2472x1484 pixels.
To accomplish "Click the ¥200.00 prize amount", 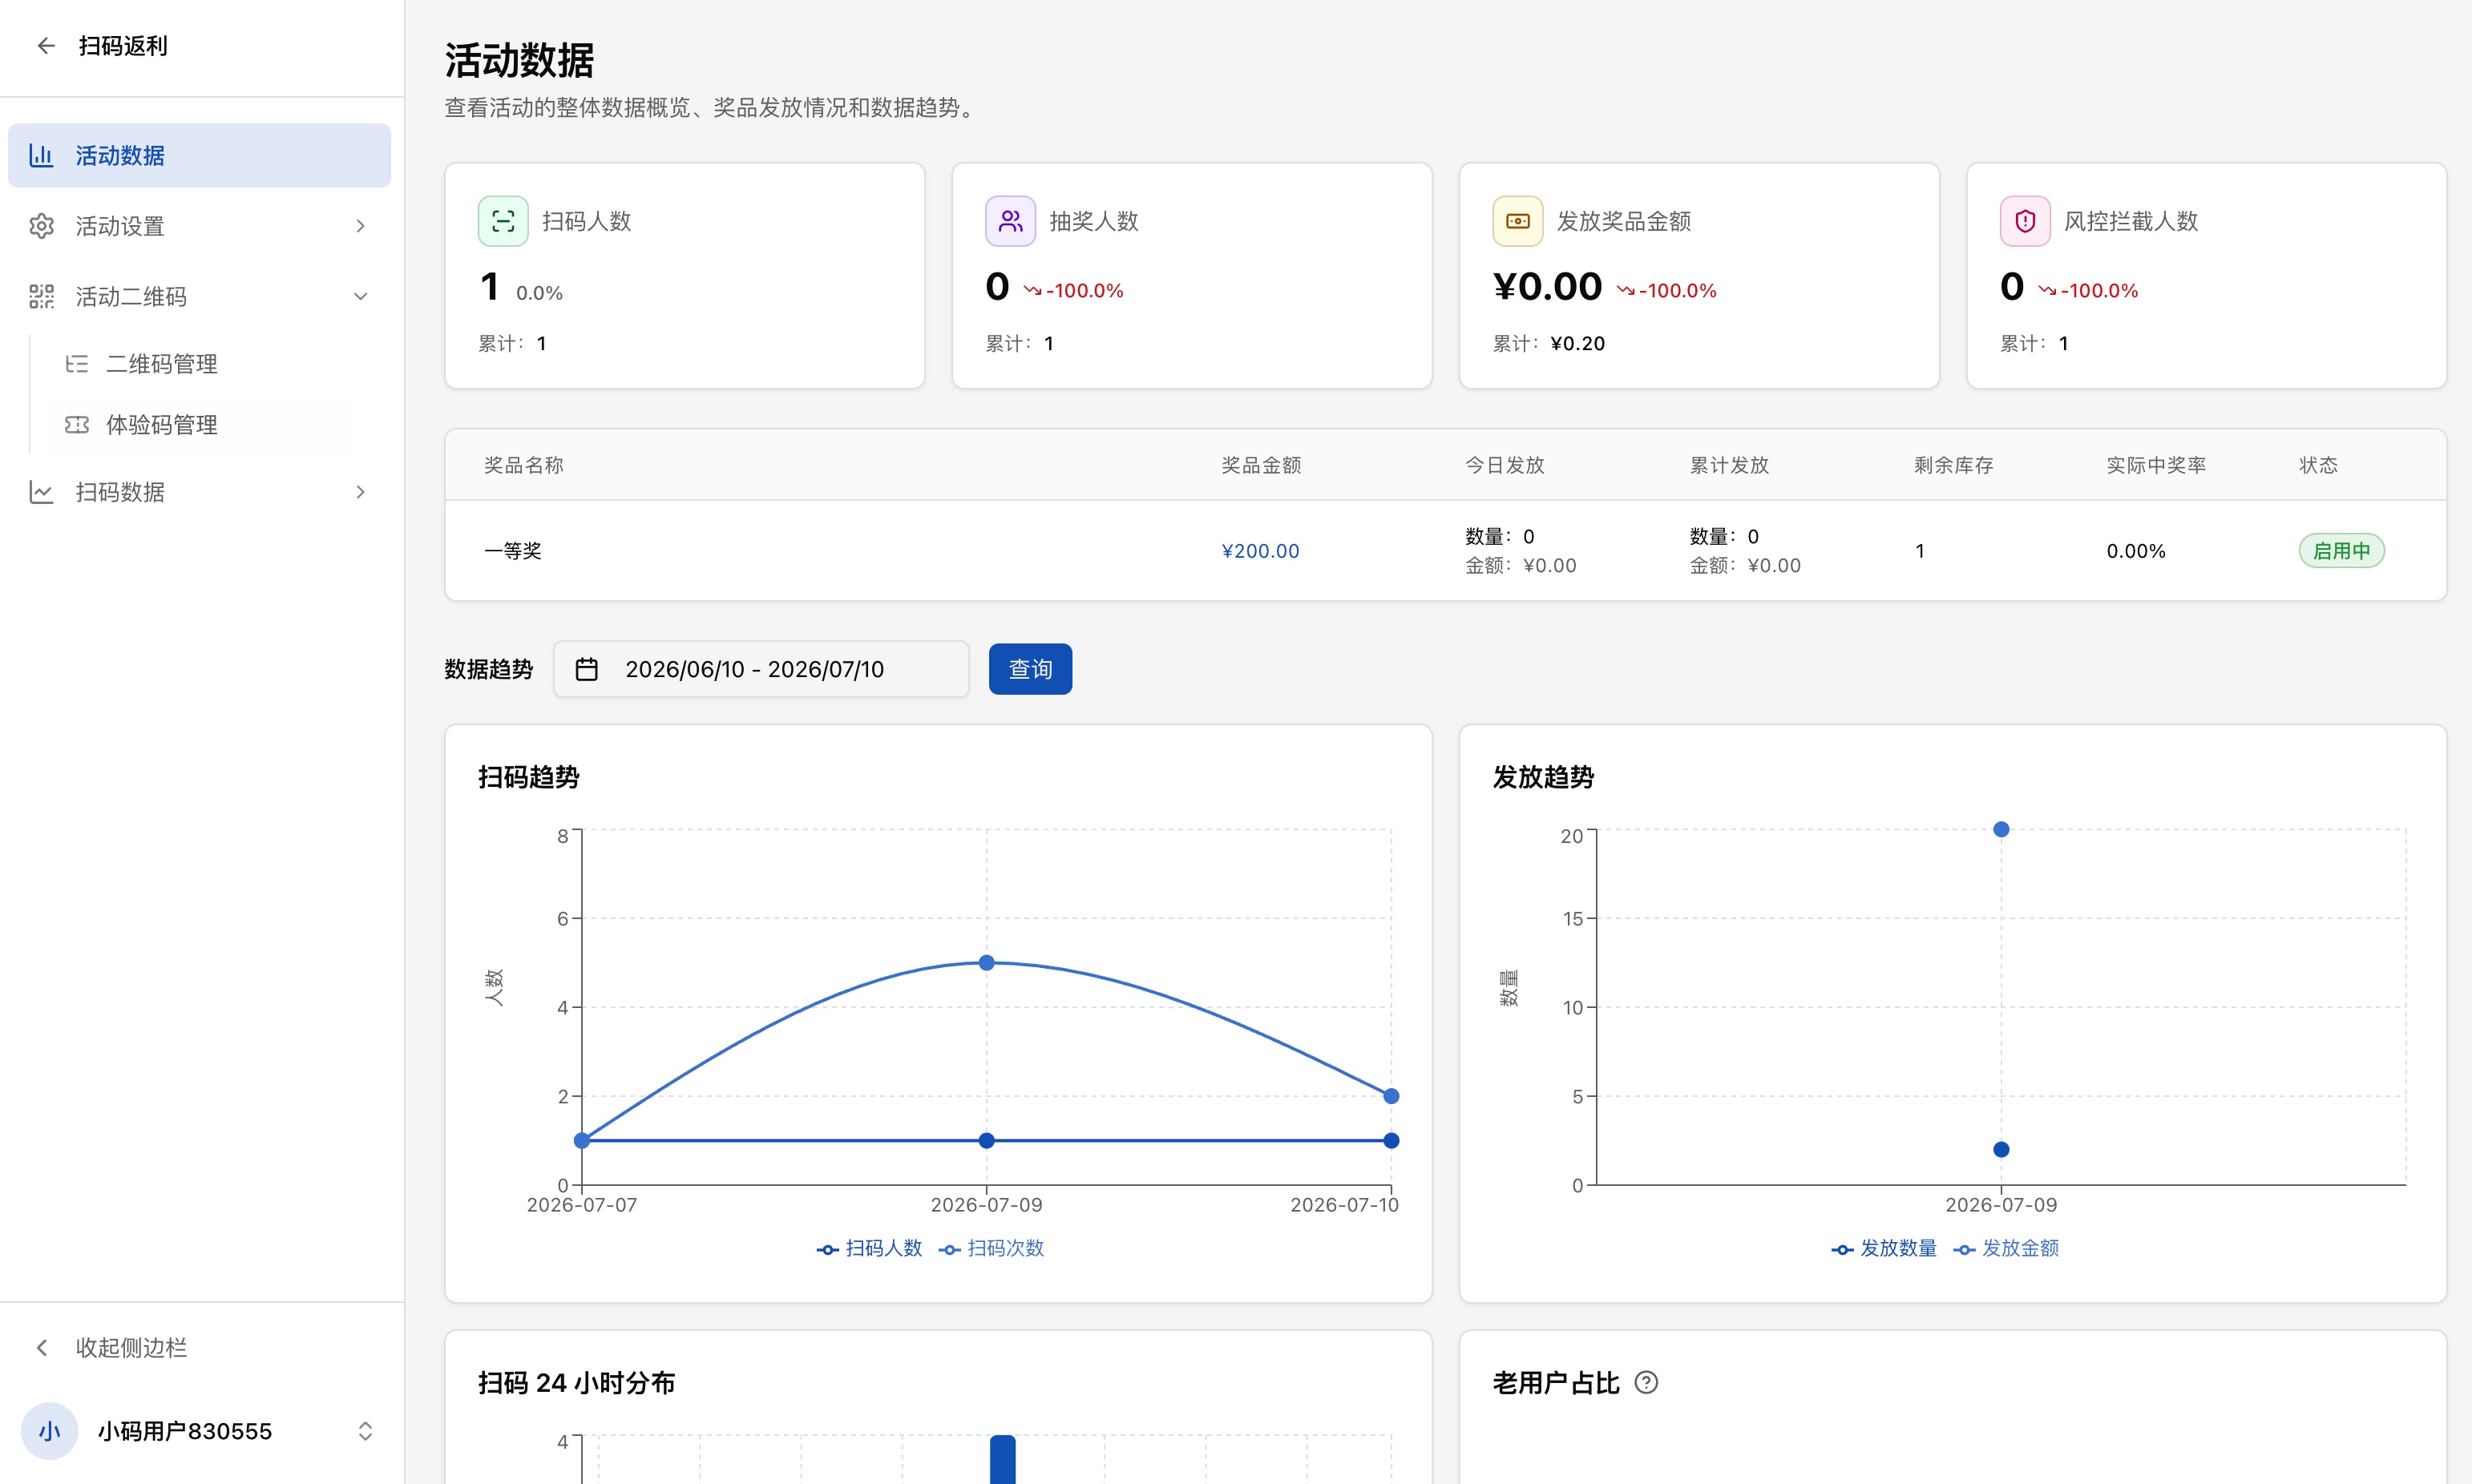I will point(1260,551).
